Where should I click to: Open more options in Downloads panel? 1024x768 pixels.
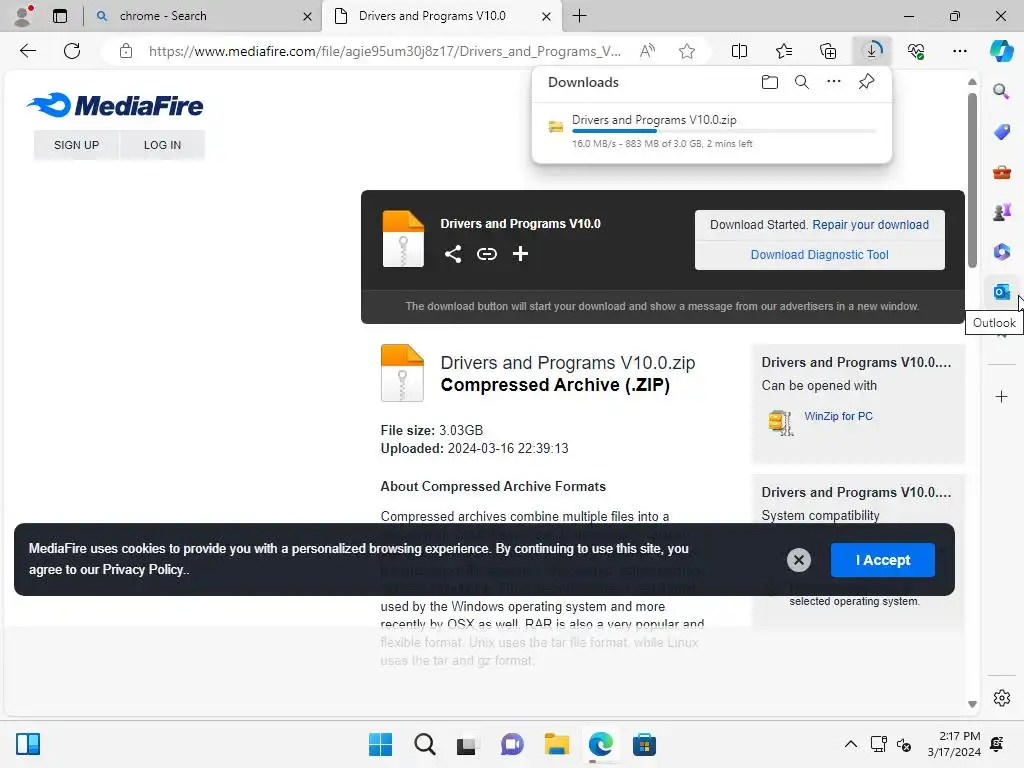(x=834, y=82)
